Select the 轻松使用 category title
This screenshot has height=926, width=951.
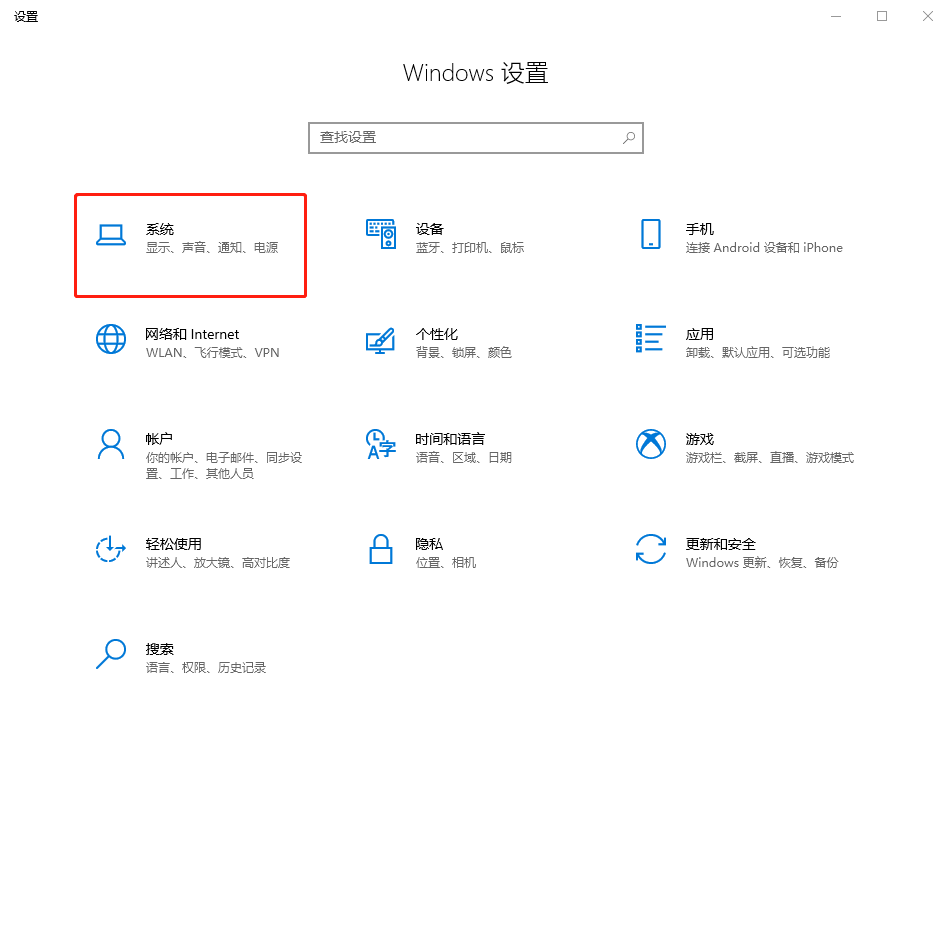(x=173, y=544)
